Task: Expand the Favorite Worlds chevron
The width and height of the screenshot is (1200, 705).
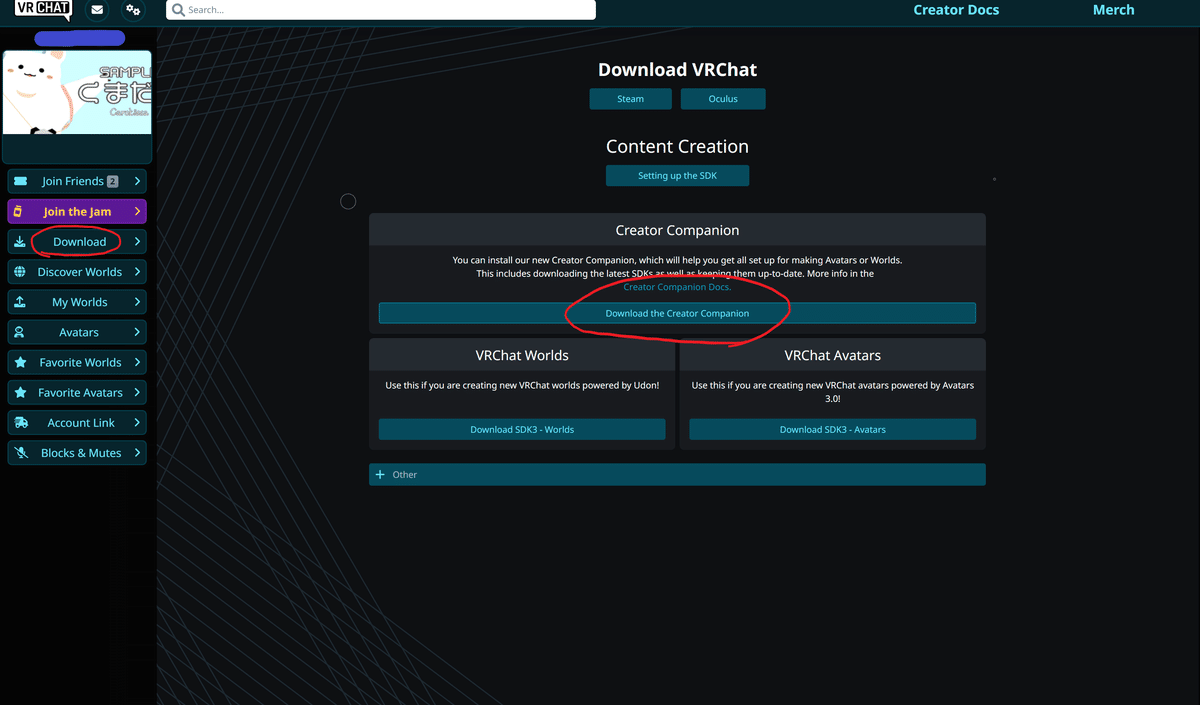Action: pos(137,362)
